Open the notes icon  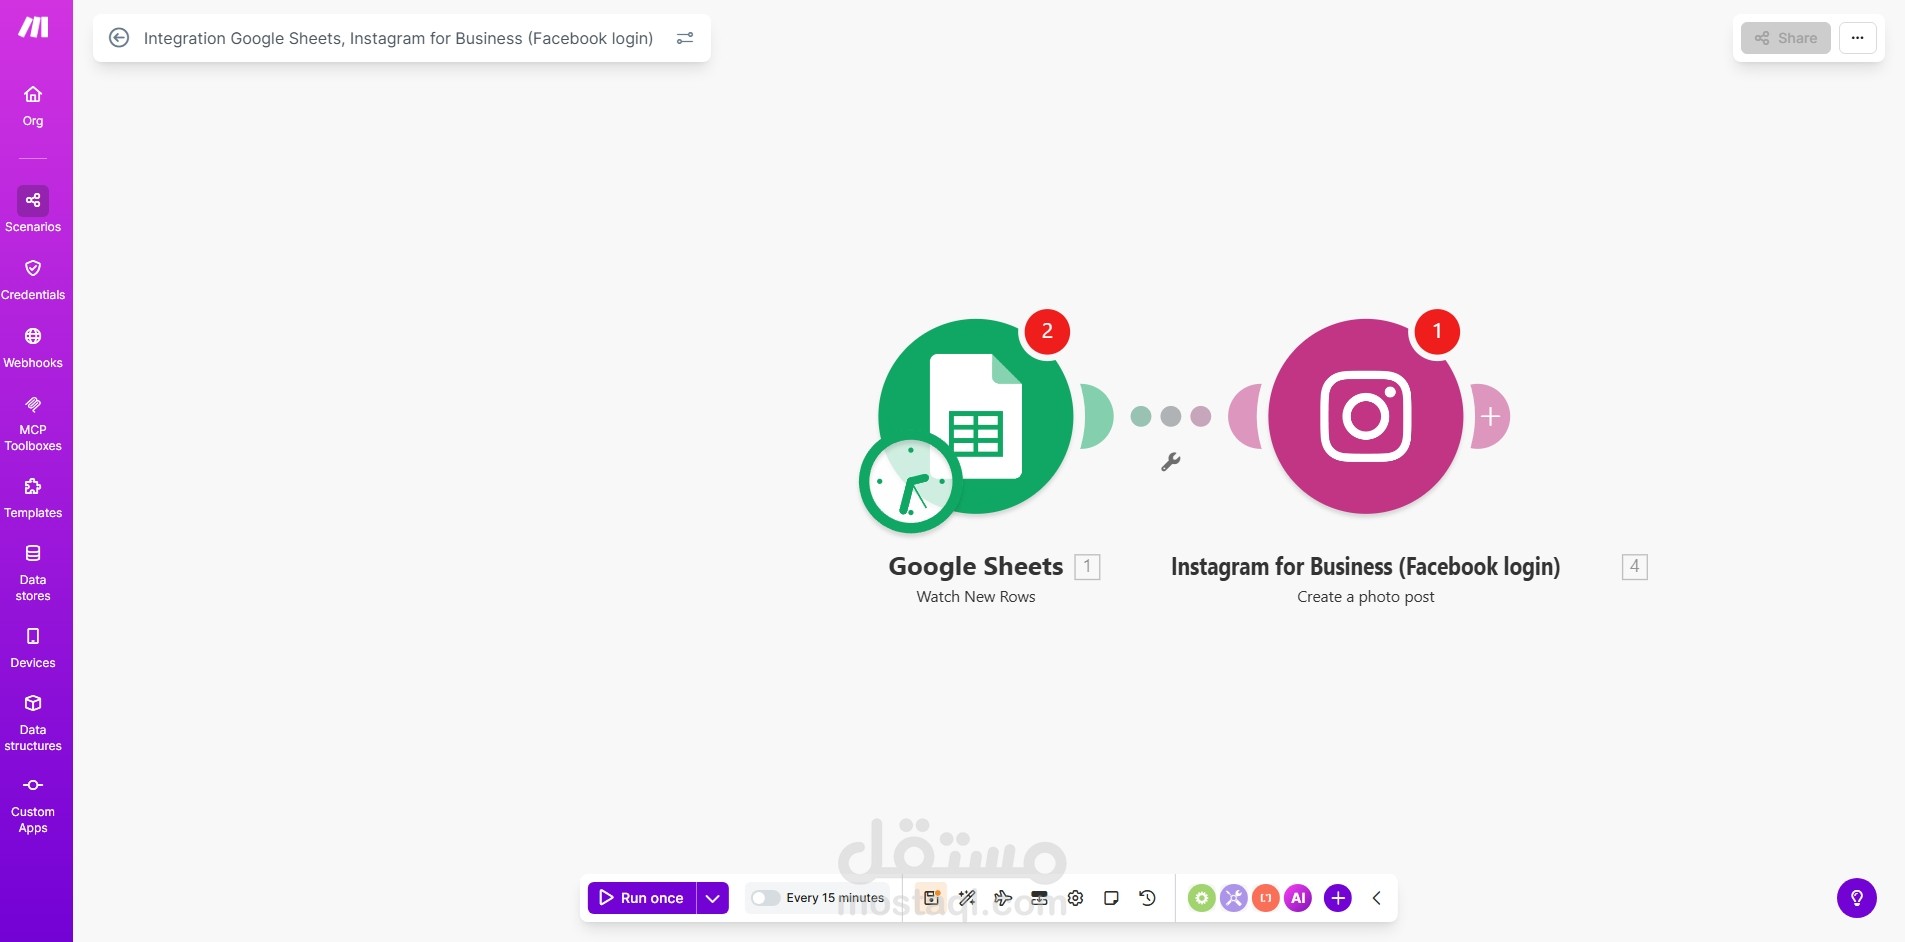click(x=1111, y=898)
